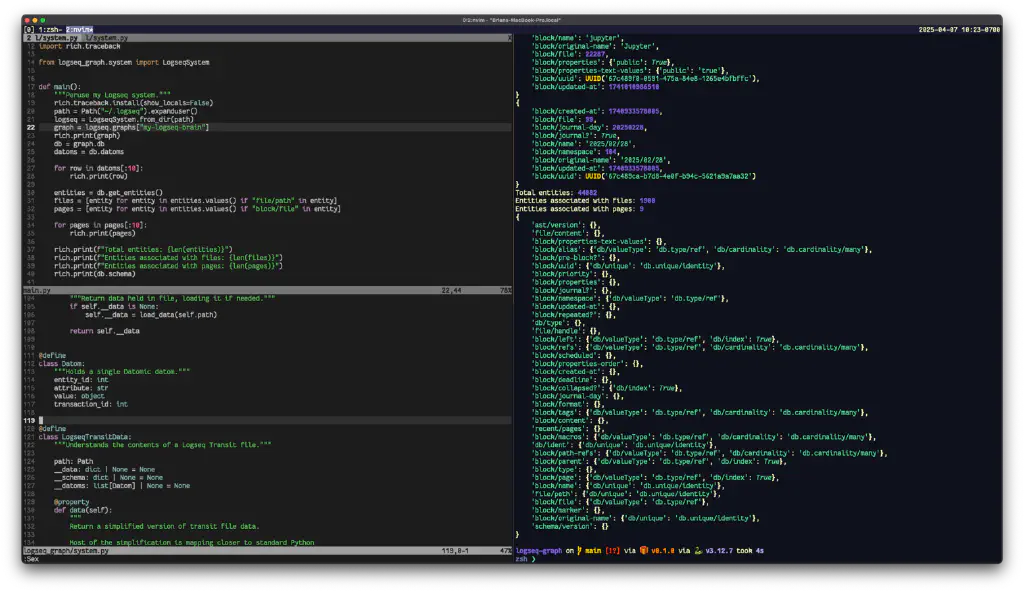Click the git branch icon in the prompt
This screenshot has width=1024, height=592.
click(x=579, y=550)
